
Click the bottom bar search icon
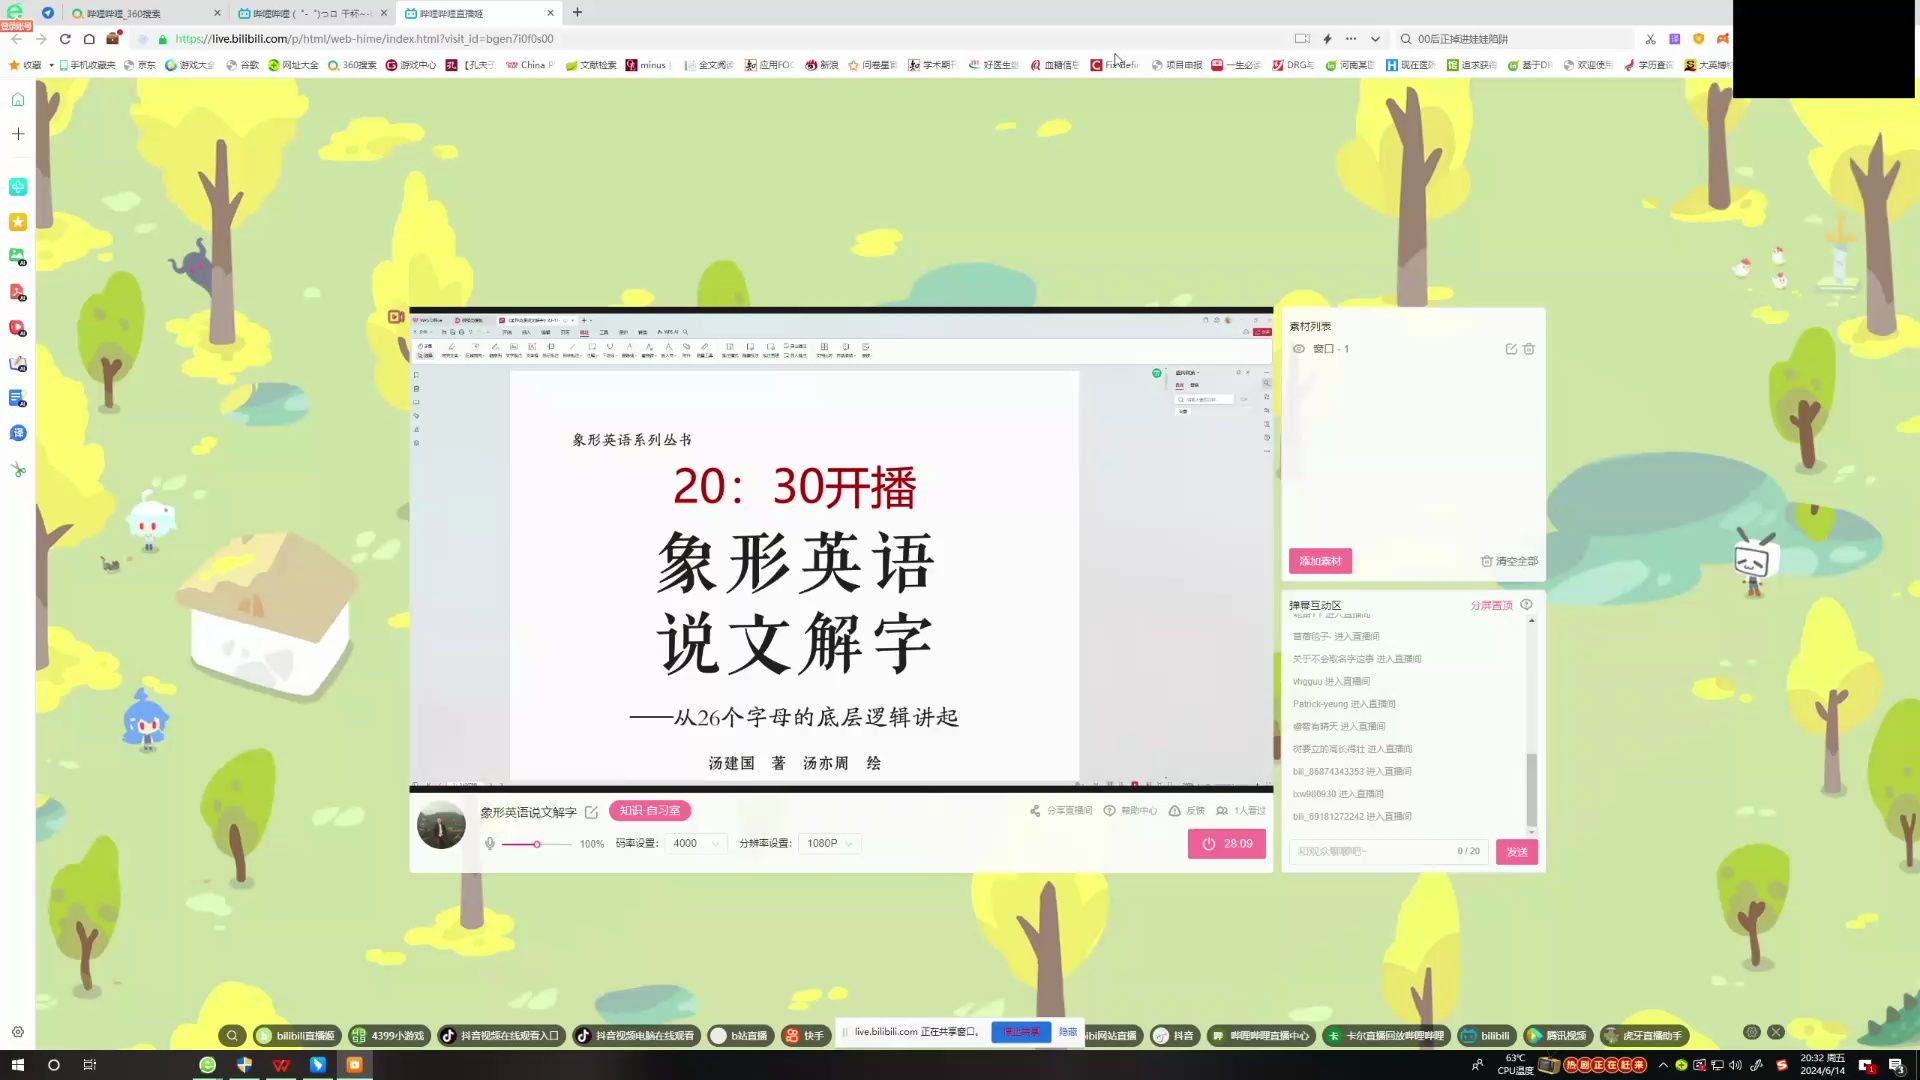pyautogui.click(x=232, y=1036)
